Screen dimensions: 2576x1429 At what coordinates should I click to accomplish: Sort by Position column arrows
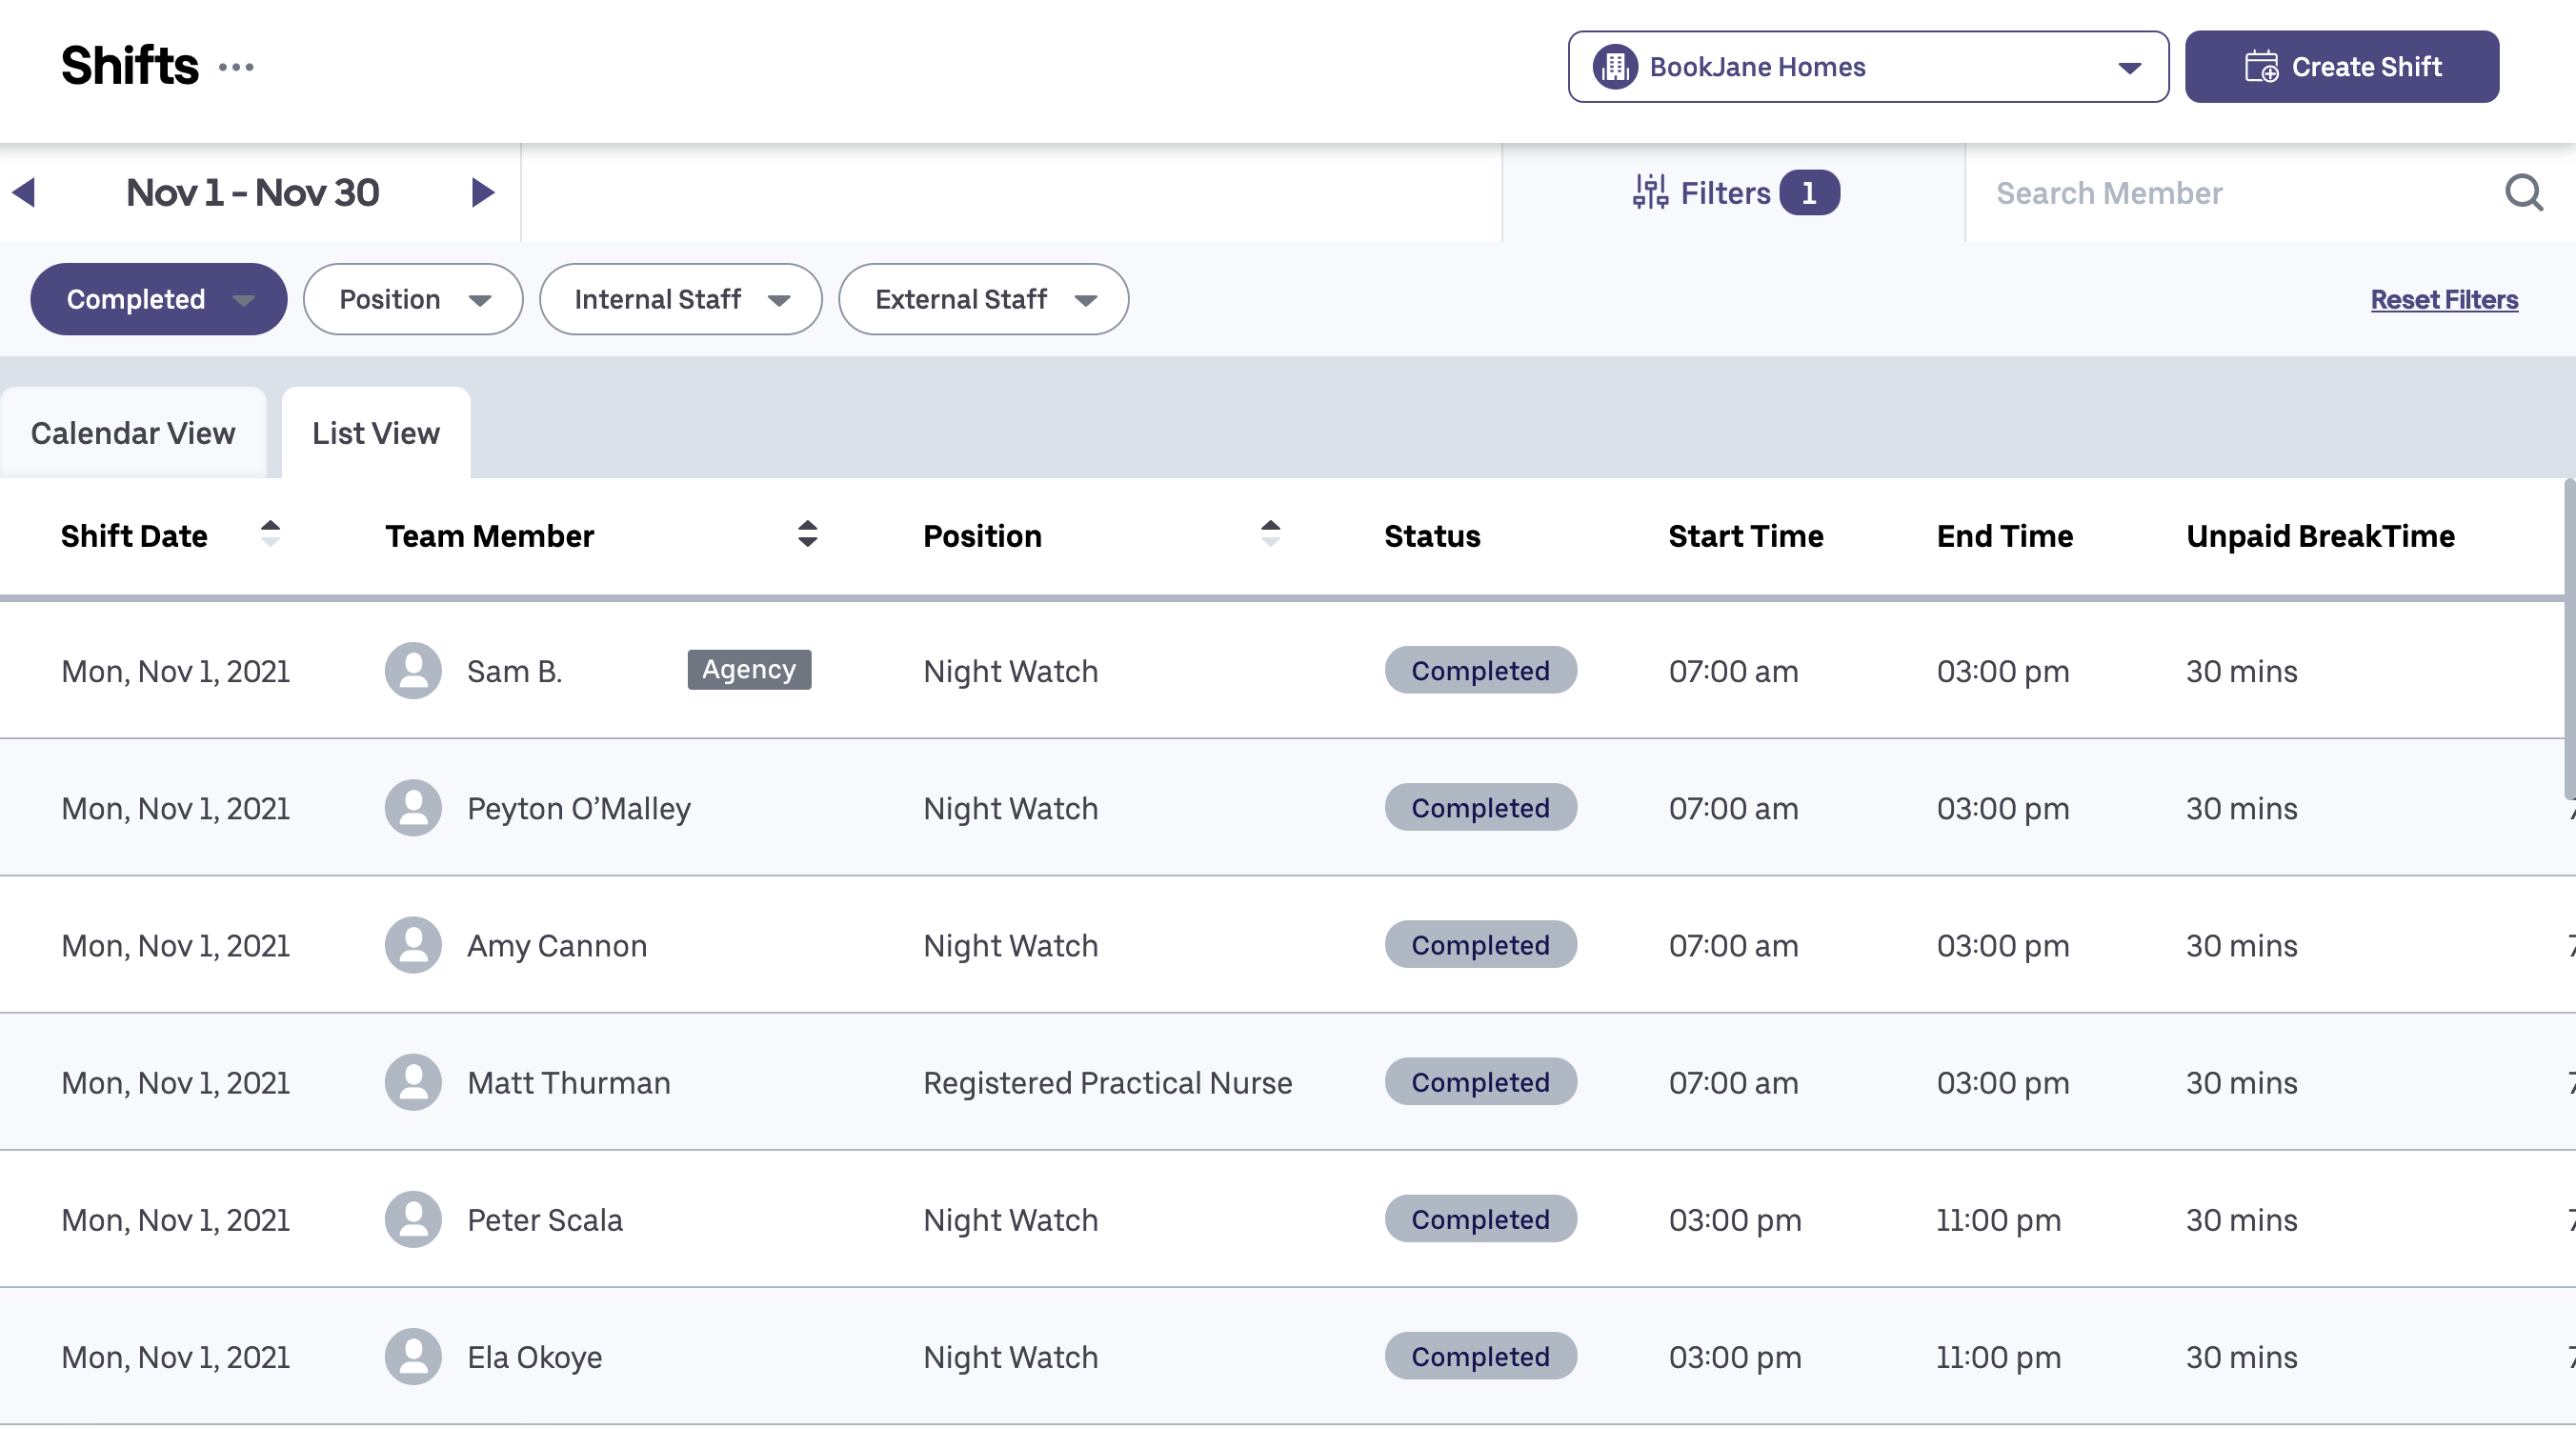(1269, 534)
